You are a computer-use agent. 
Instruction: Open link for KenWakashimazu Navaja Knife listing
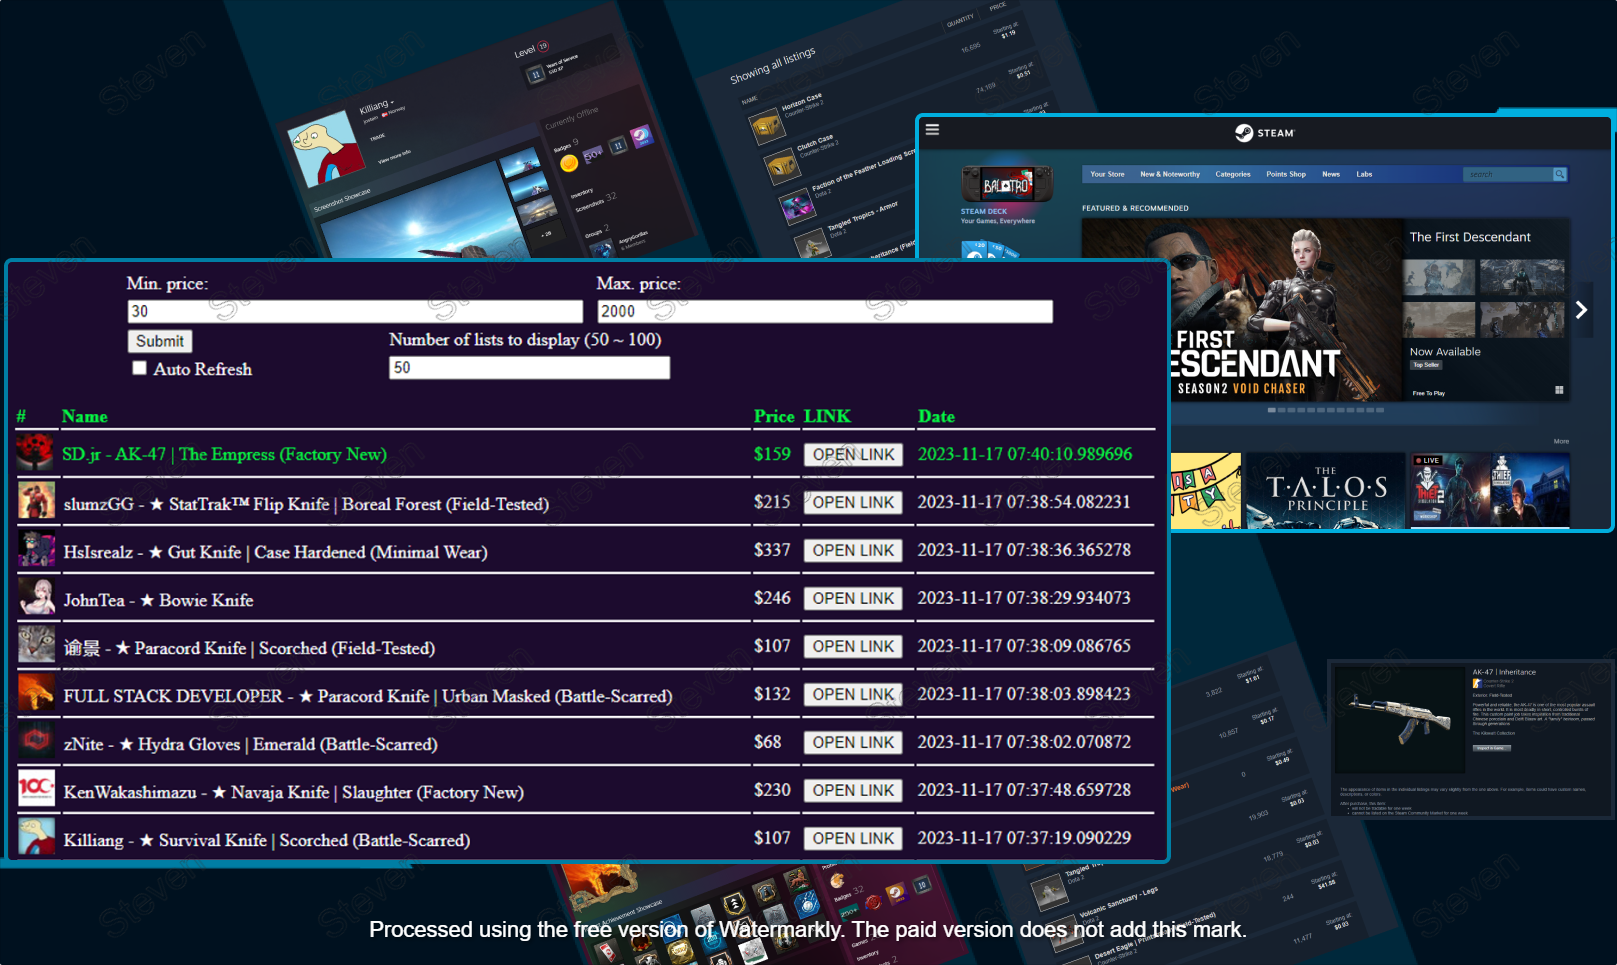click(853, 791)
